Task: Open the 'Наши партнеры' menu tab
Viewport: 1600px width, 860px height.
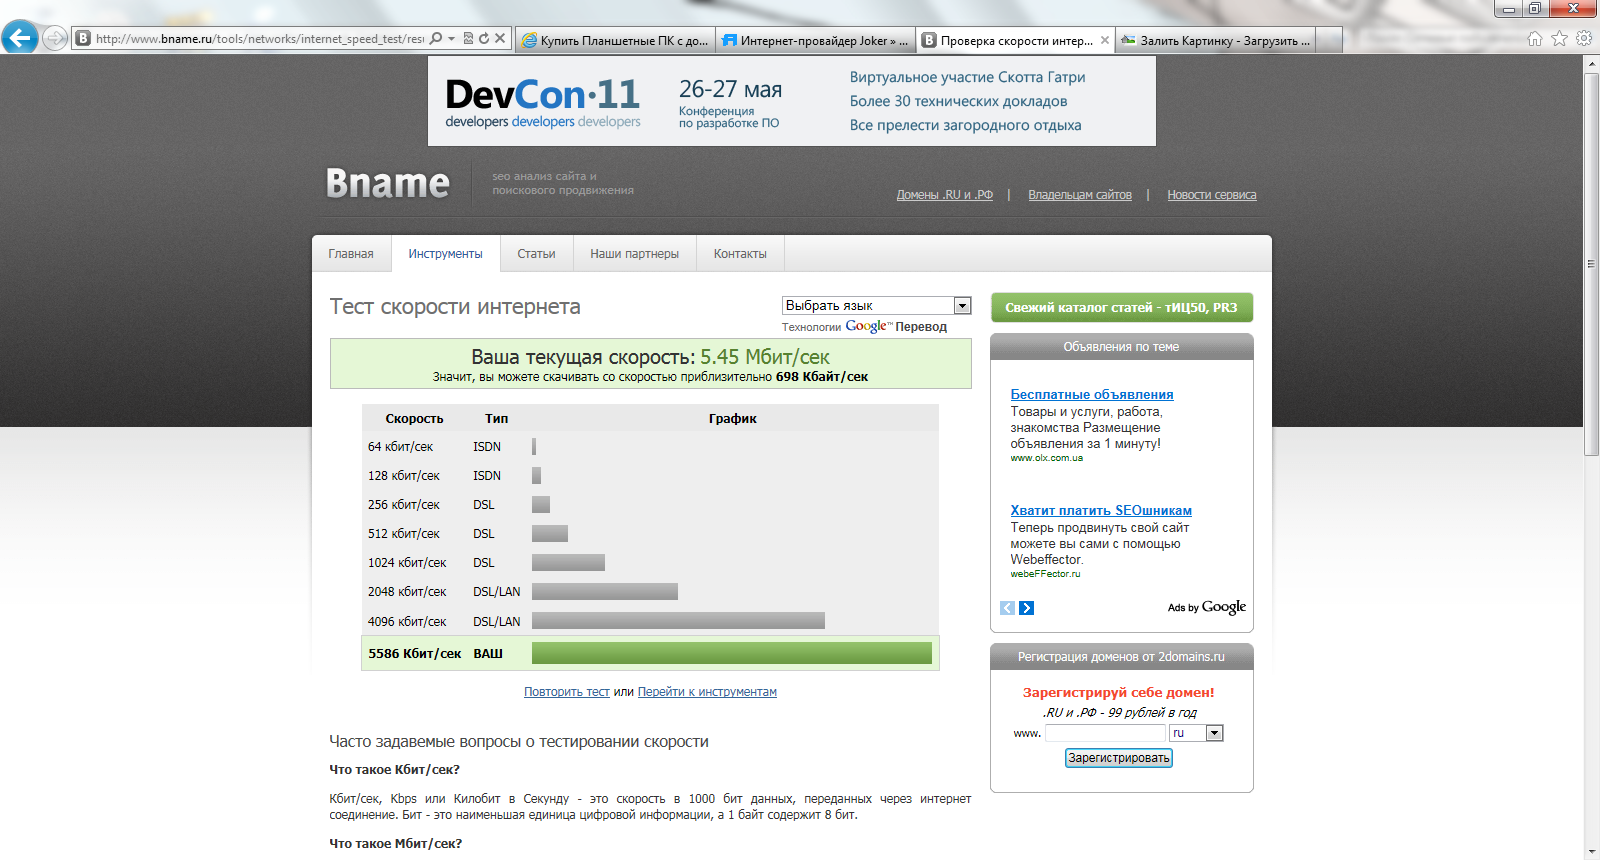Action: coord(634,254)
